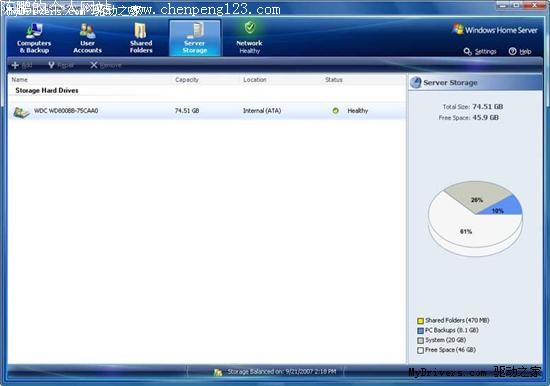Select the Server Storage tab
The width and height of the screenshot is (550, 386).
click(x=195, y=38)
